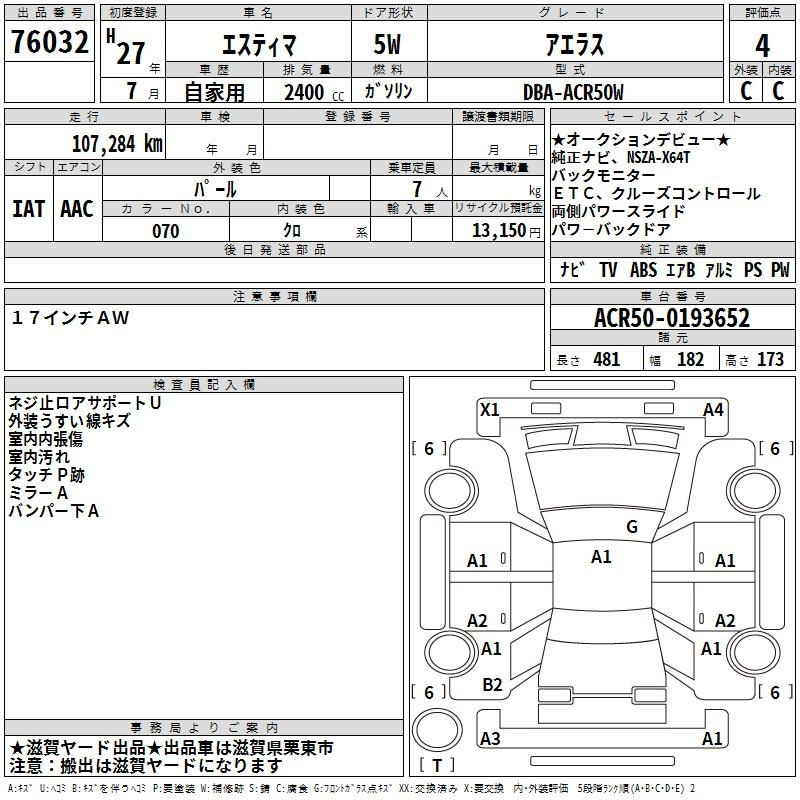Click "PW" in the equipment row
Viewport: 800px width, 800px height.
click(x=780, y=270)
